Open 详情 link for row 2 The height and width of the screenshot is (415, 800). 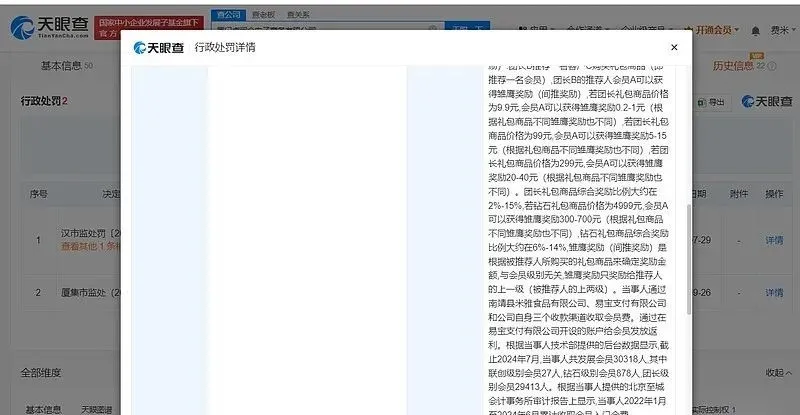(x=774, y=292)
